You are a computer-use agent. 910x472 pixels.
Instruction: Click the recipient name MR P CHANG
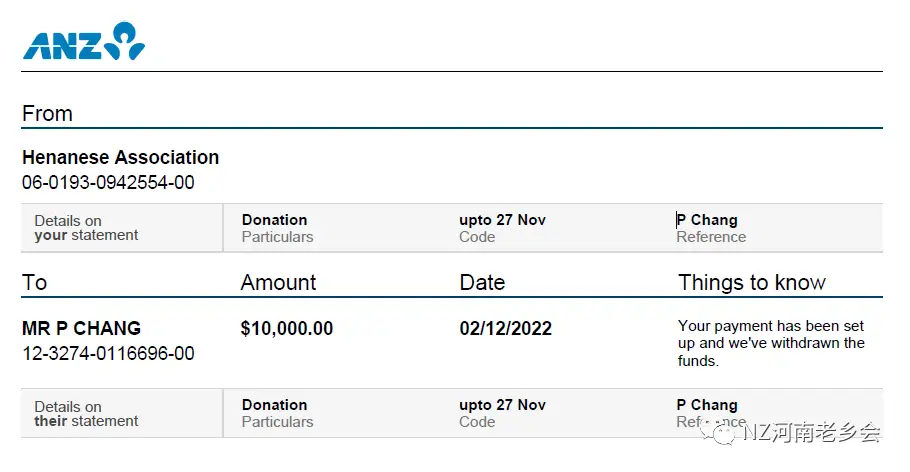click(x=81, y=328)
